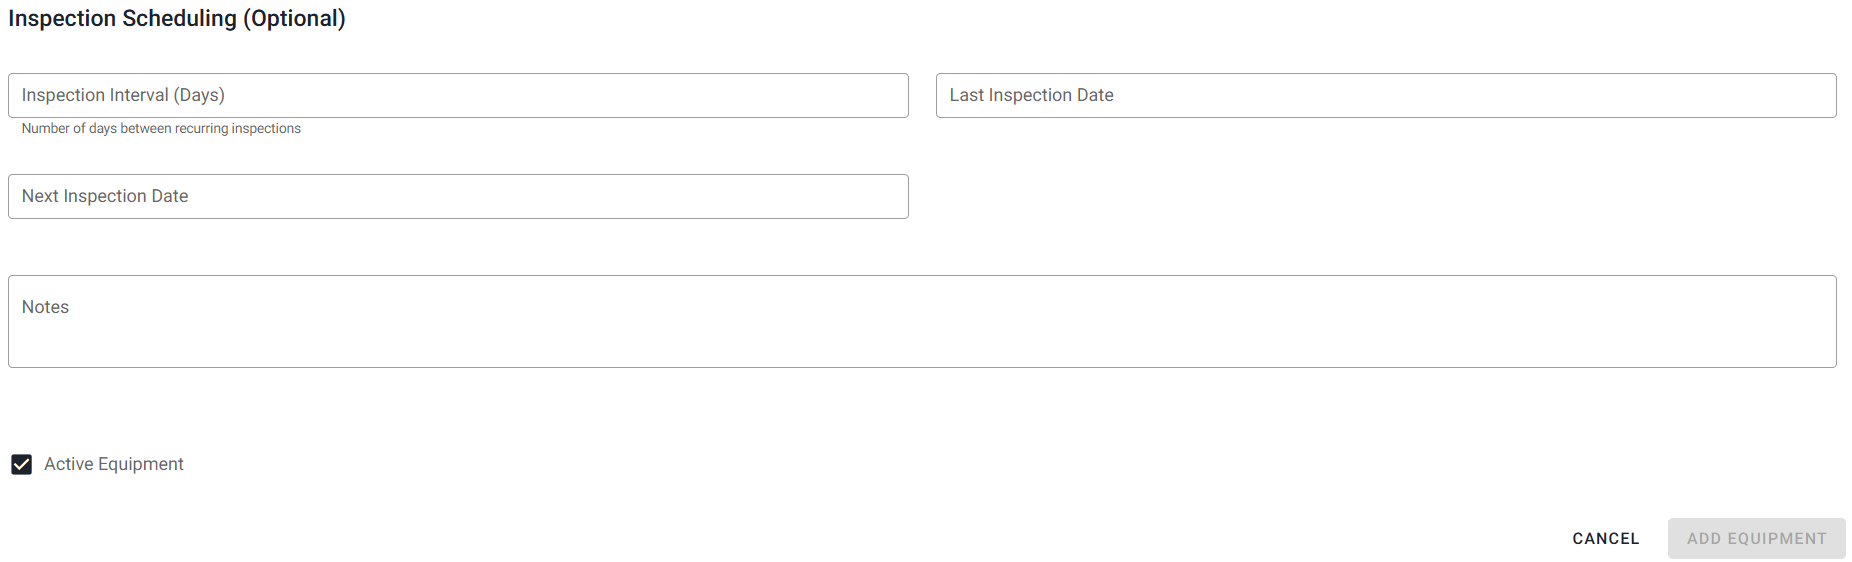Click the 'Next Inspection Date' placeholder label
The width and height of the screenshot is (1852, 562).
105,196
